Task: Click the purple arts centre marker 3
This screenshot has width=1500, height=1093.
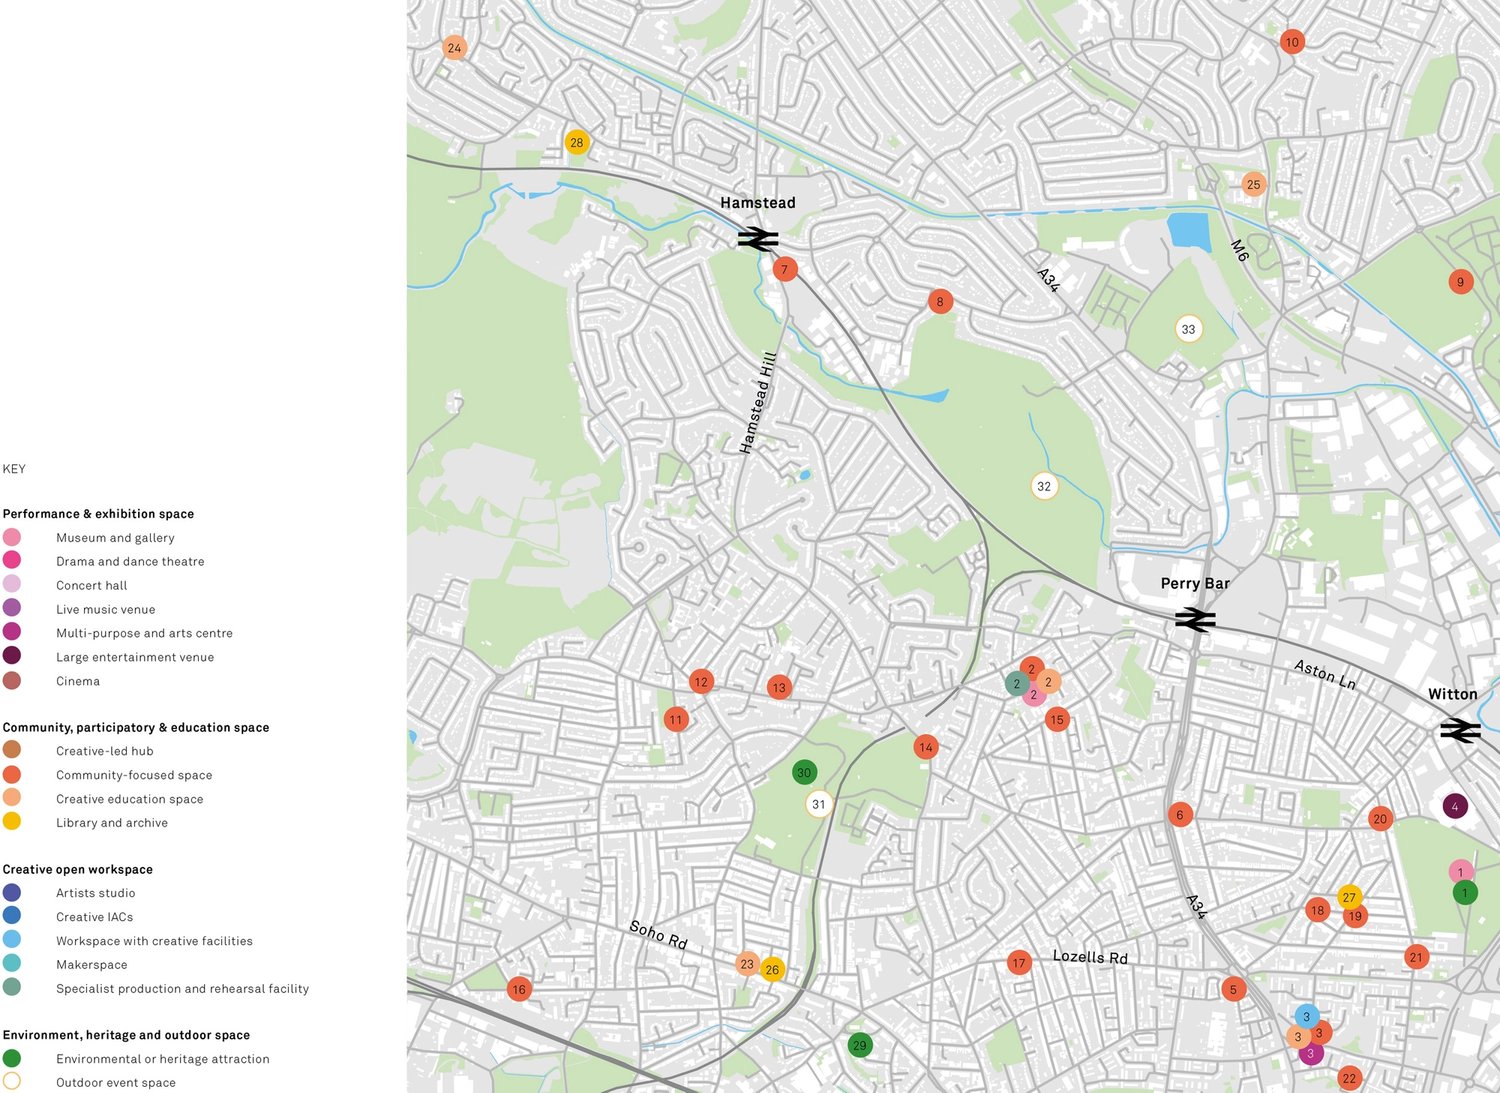Action: pyautogui.click(x=1311, y=1053)
